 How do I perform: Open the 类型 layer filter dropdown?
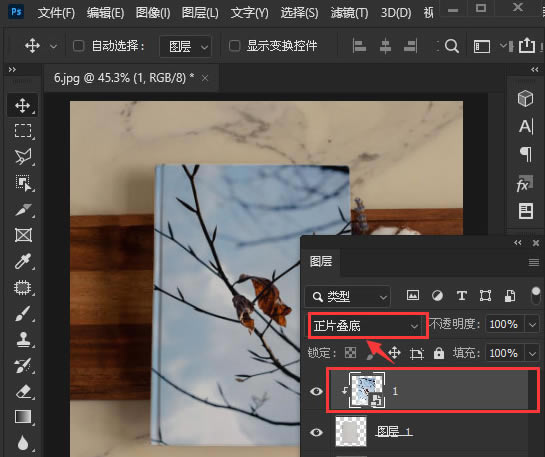[348, 297]
